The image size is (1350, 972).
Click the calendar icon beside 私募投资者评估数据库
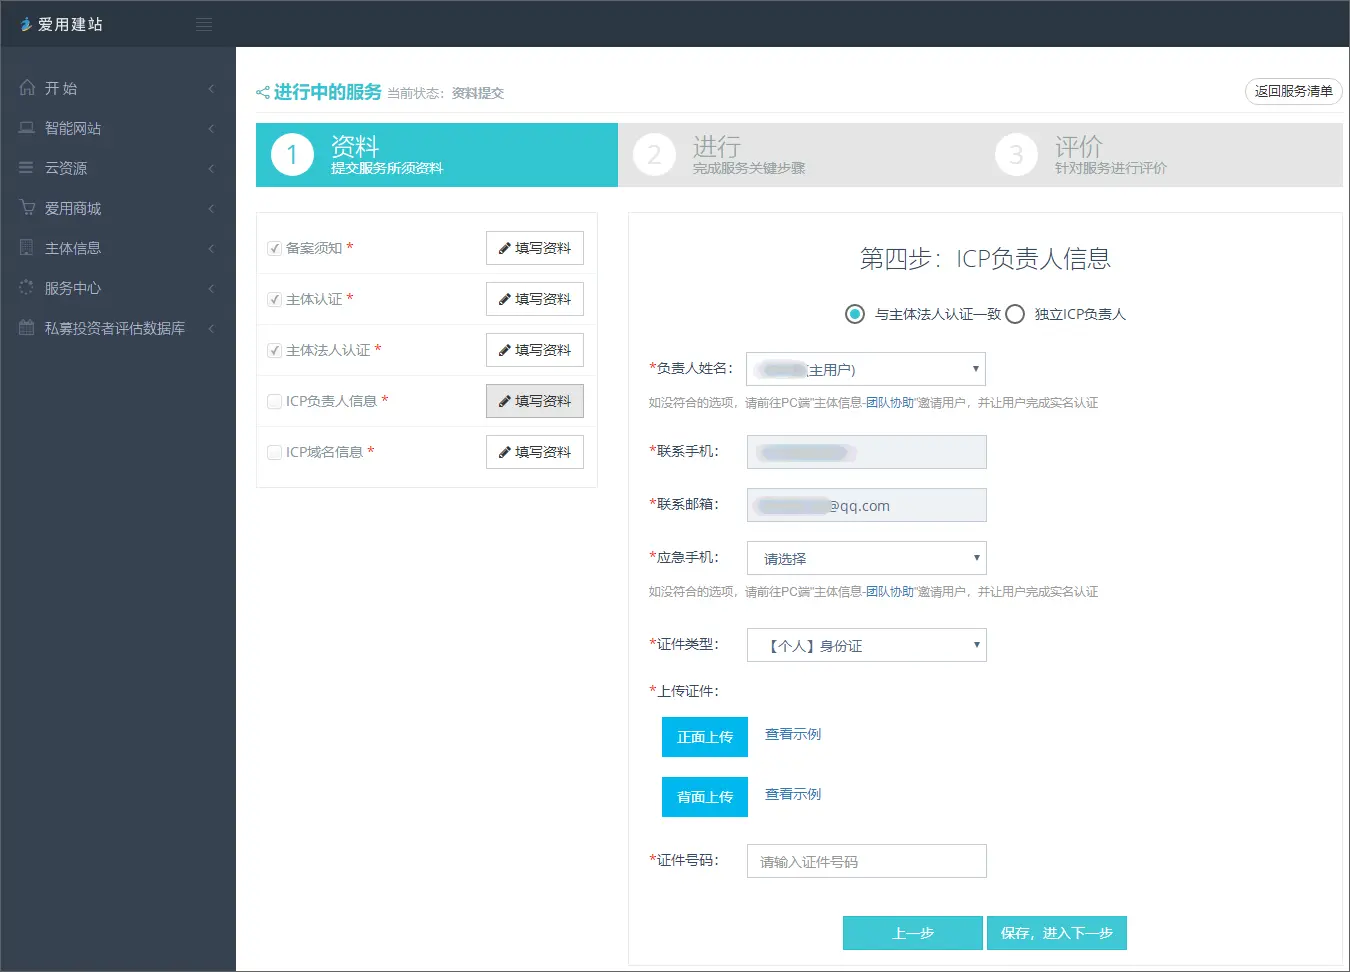[27, 328]
